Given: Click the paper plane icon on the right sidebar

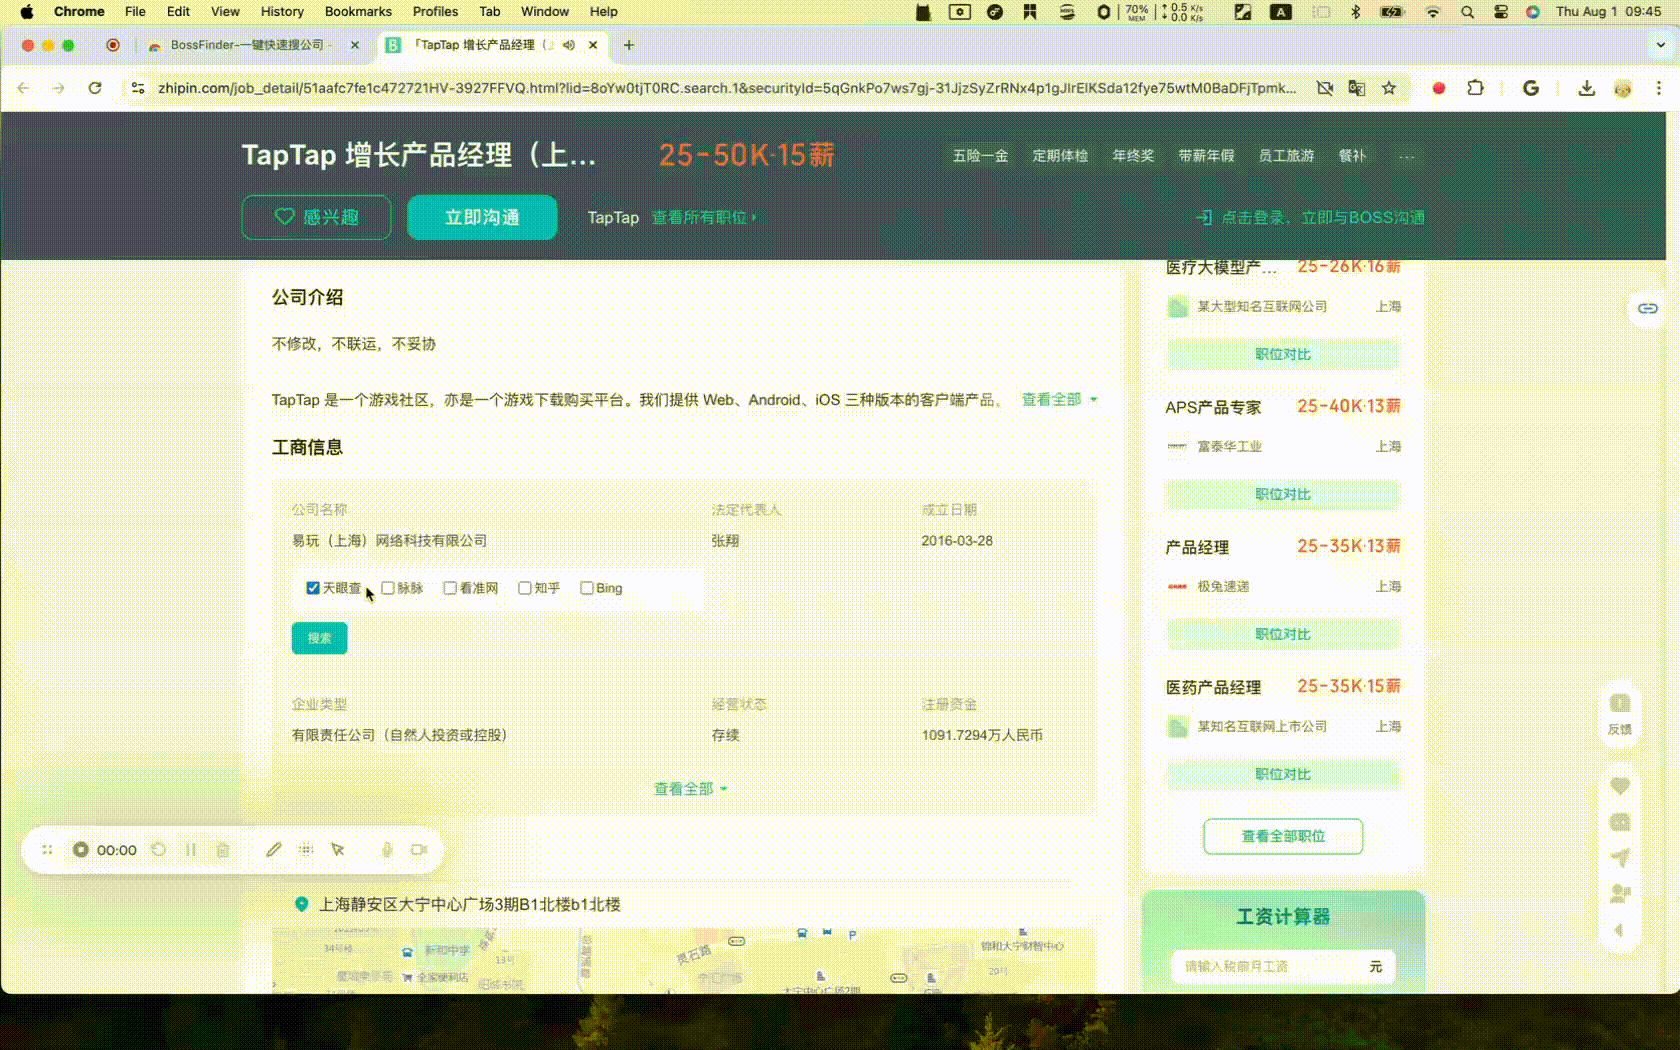Looking at the screenshot, I should [x=1620, y=858].
